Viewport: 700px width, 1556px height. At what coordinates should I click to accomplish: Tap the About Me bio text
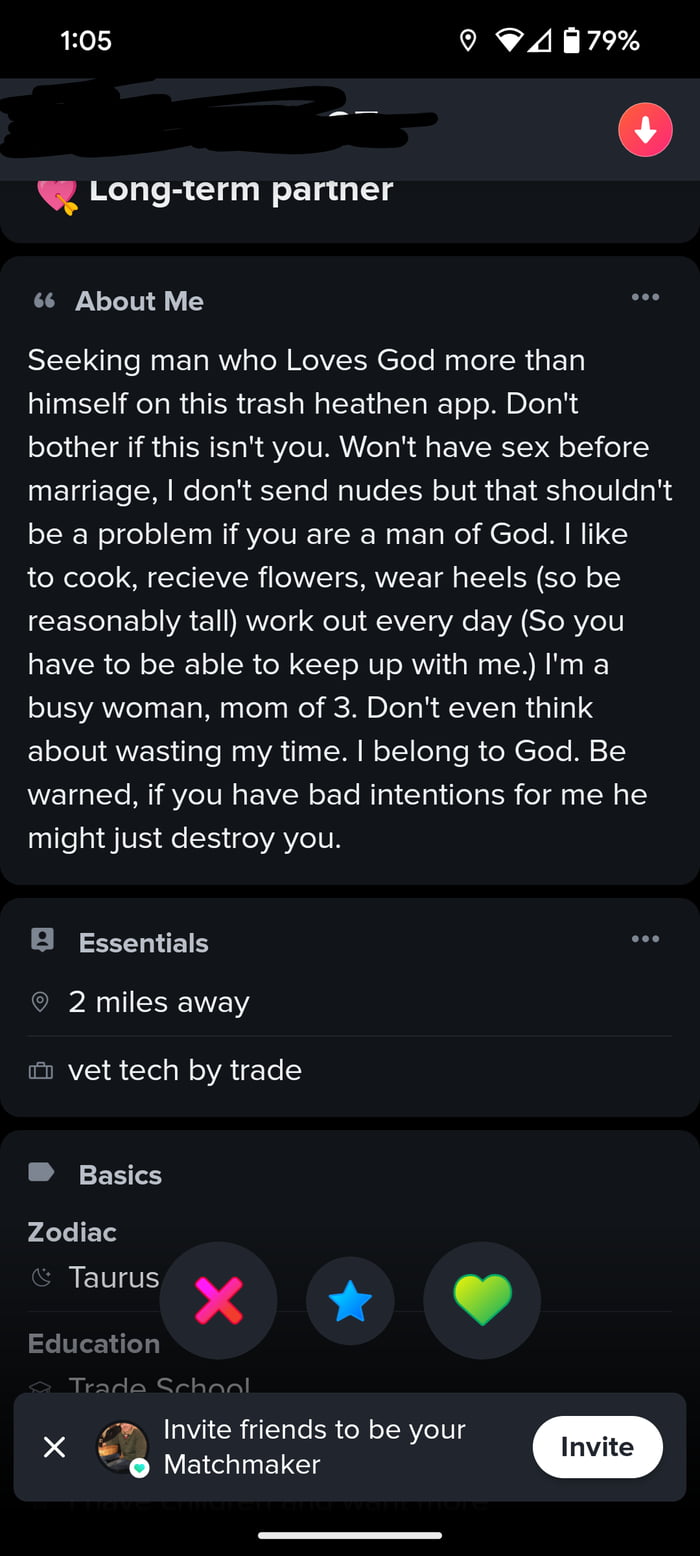(x=340, y=598)
